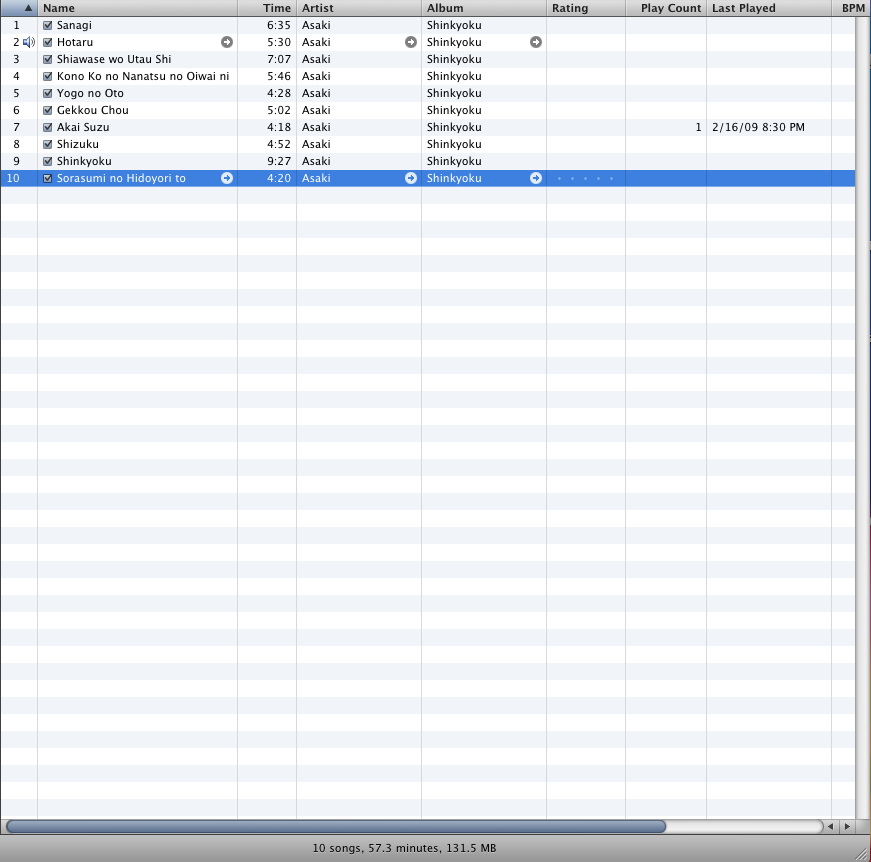Screen dimensions: 871x862
Task: Click the horizontal scrollbar thumb
Action: pyautogui.click(x=336, y=826)
